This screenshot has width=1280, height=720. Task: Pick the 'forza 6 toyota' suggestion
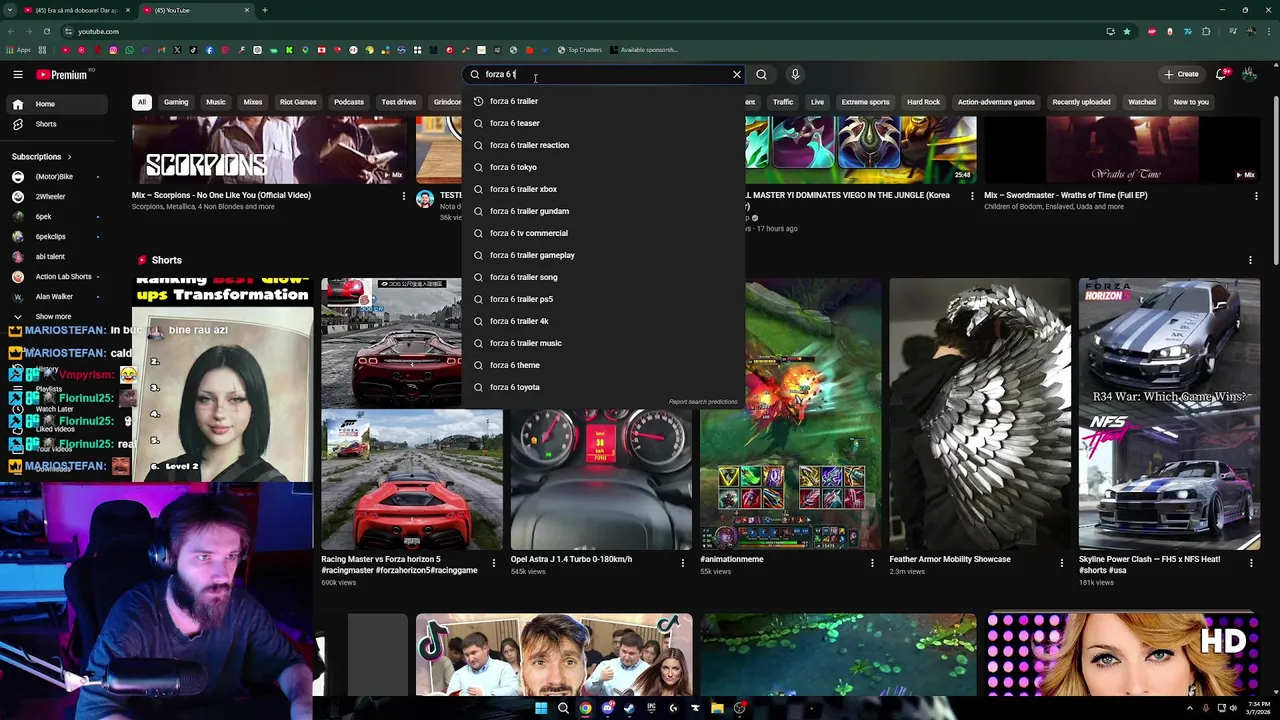click(604, 387)
